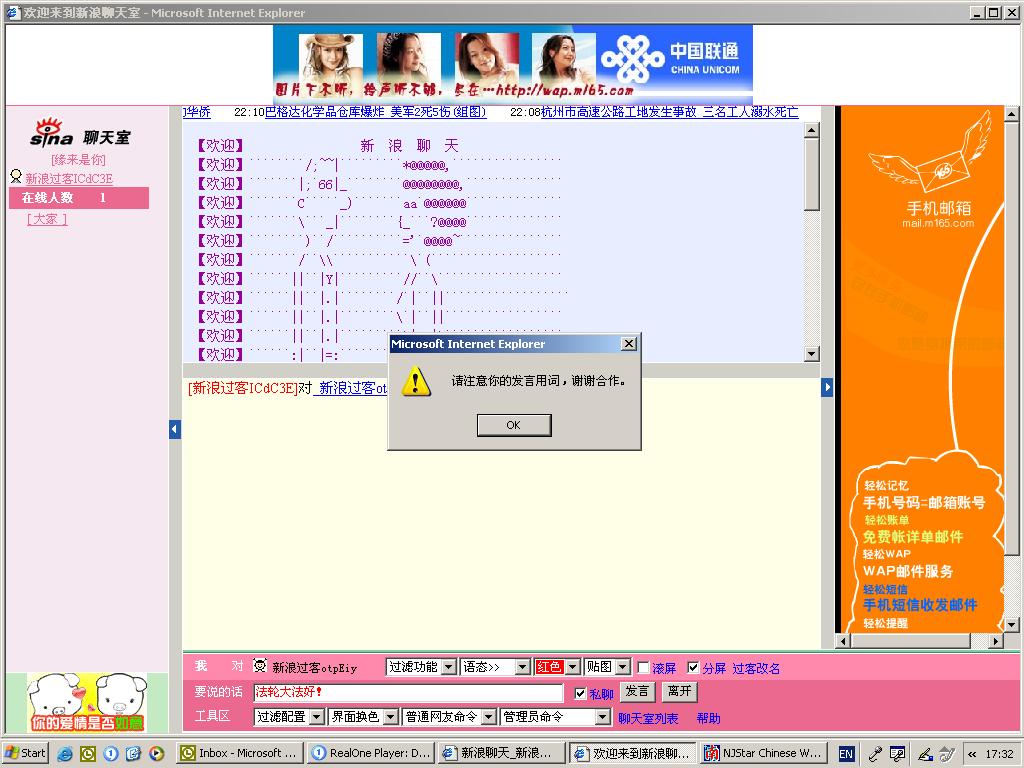Click the Windows Start button
The width and height of the screenshot is (1024, 768).
pyautogui.click(x=26, y=753)
